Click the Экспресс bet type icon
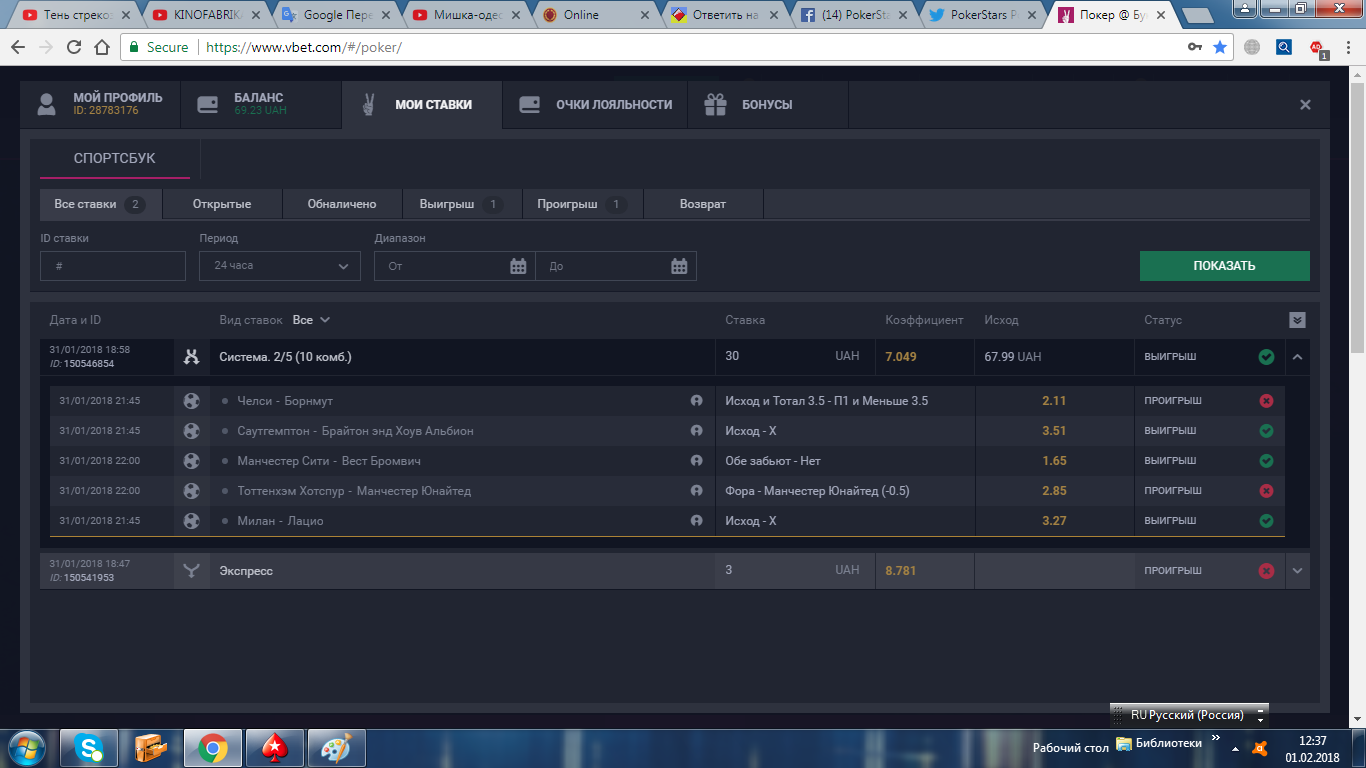The height and width of the screenshot is (768, 1366). click(x=192, y=571)
